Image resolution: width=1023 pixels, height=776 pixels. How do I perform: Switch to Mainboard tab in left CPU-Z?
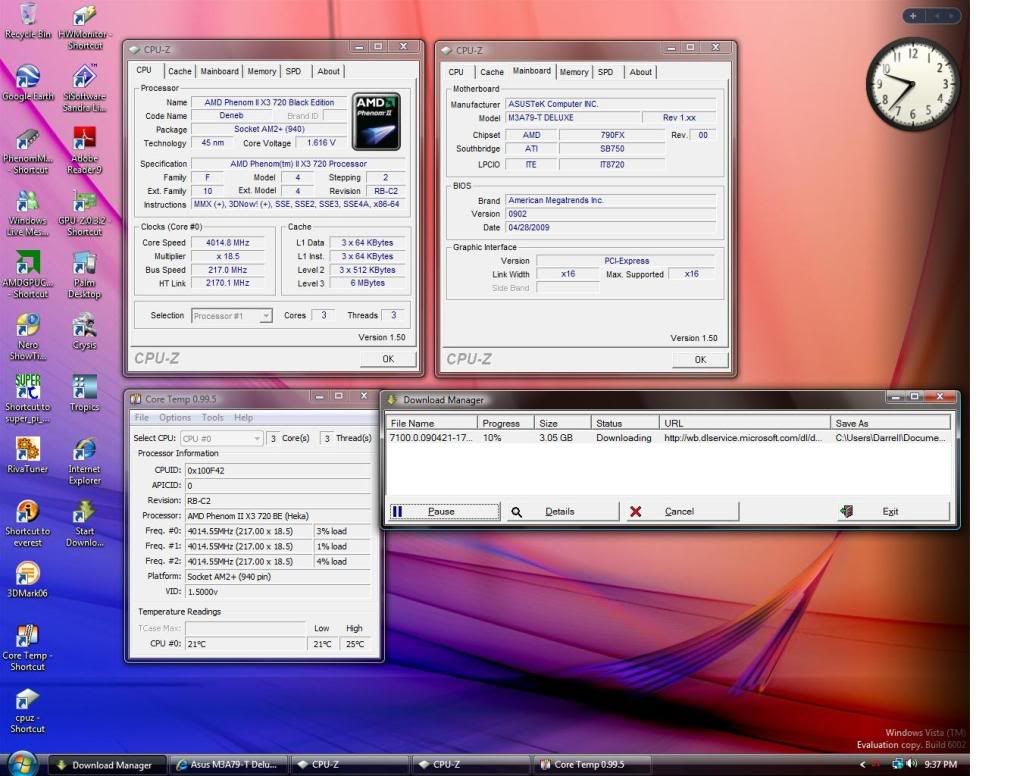219,71
